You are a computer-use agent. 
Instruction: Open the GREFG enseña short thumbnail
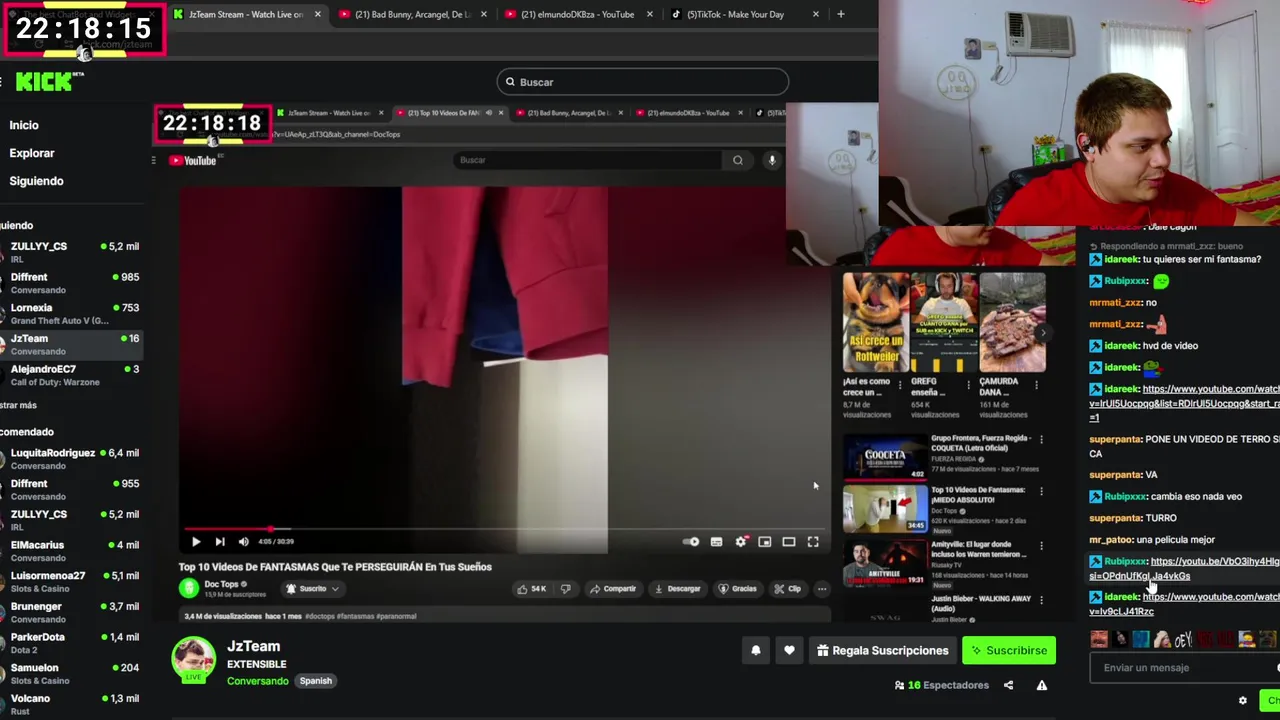(944, 322)
